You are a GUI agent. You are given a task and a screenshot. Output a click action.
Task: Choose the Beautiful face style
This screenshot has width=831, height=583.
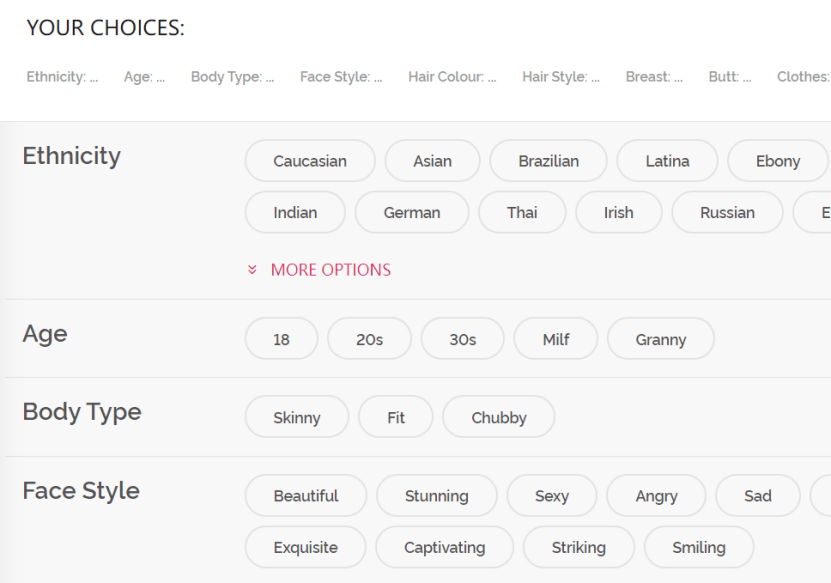point(306,496)
